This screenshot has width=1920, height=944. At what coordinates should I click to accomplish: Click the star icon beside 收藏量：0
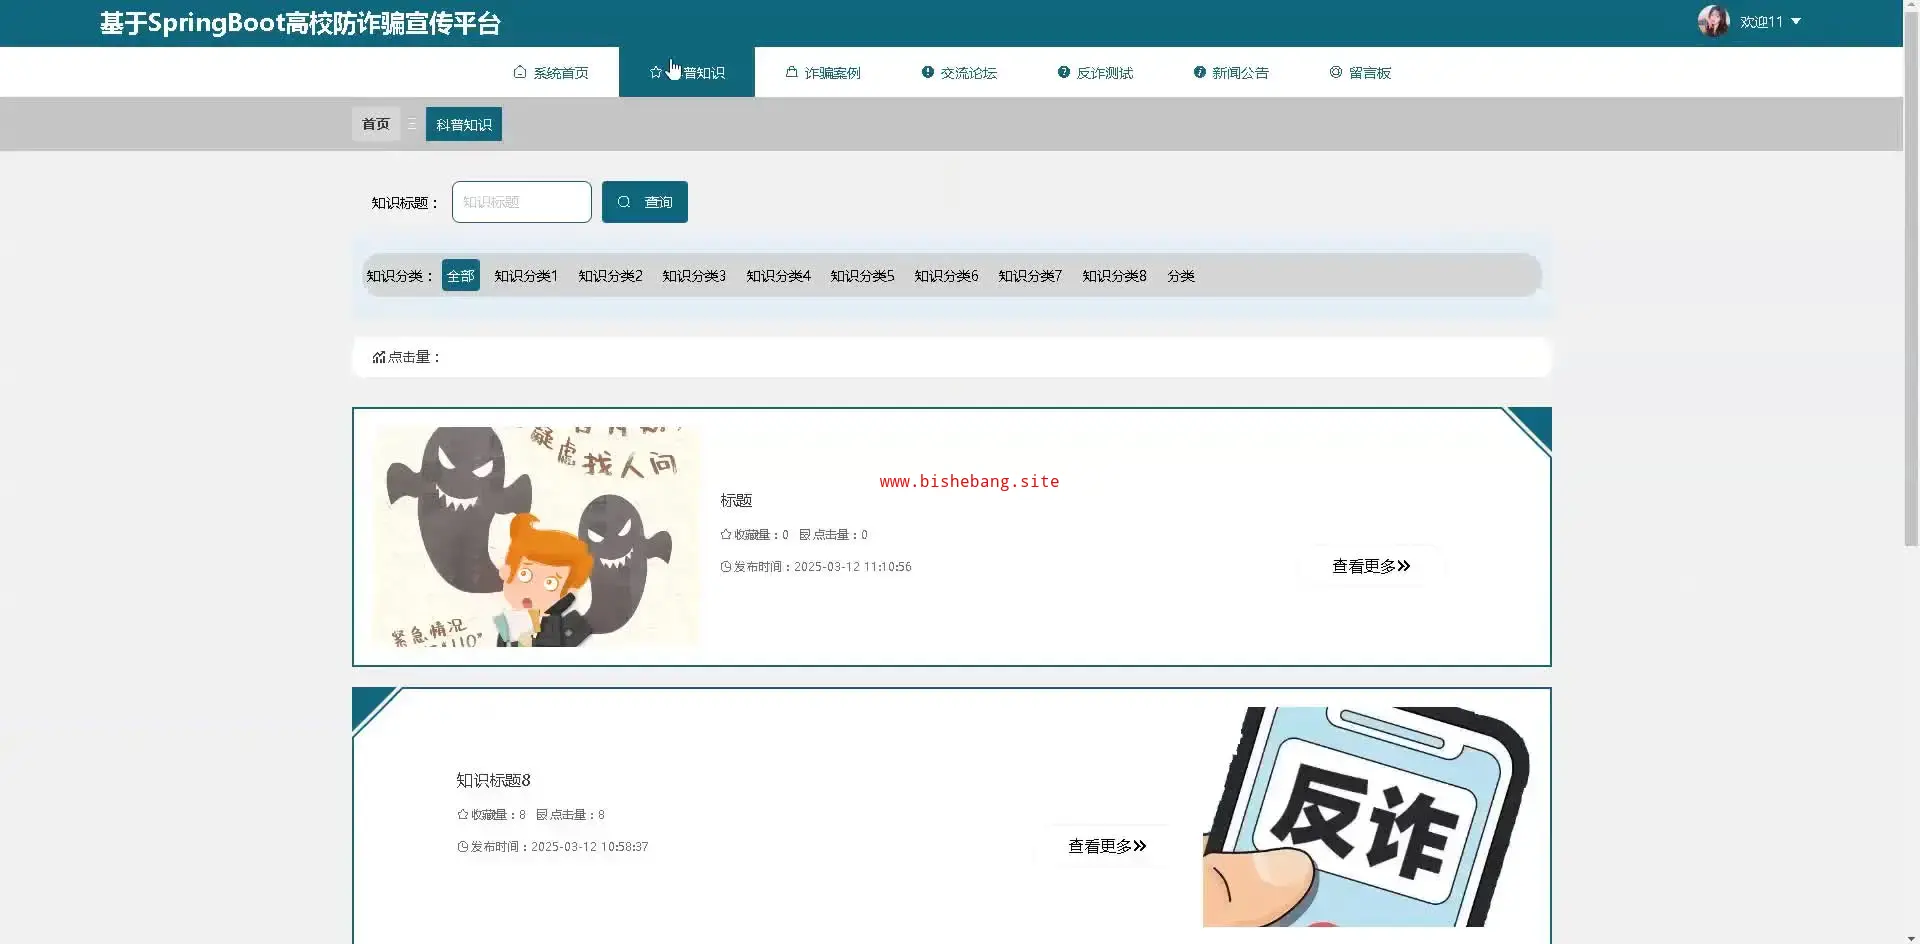(726, 535)
